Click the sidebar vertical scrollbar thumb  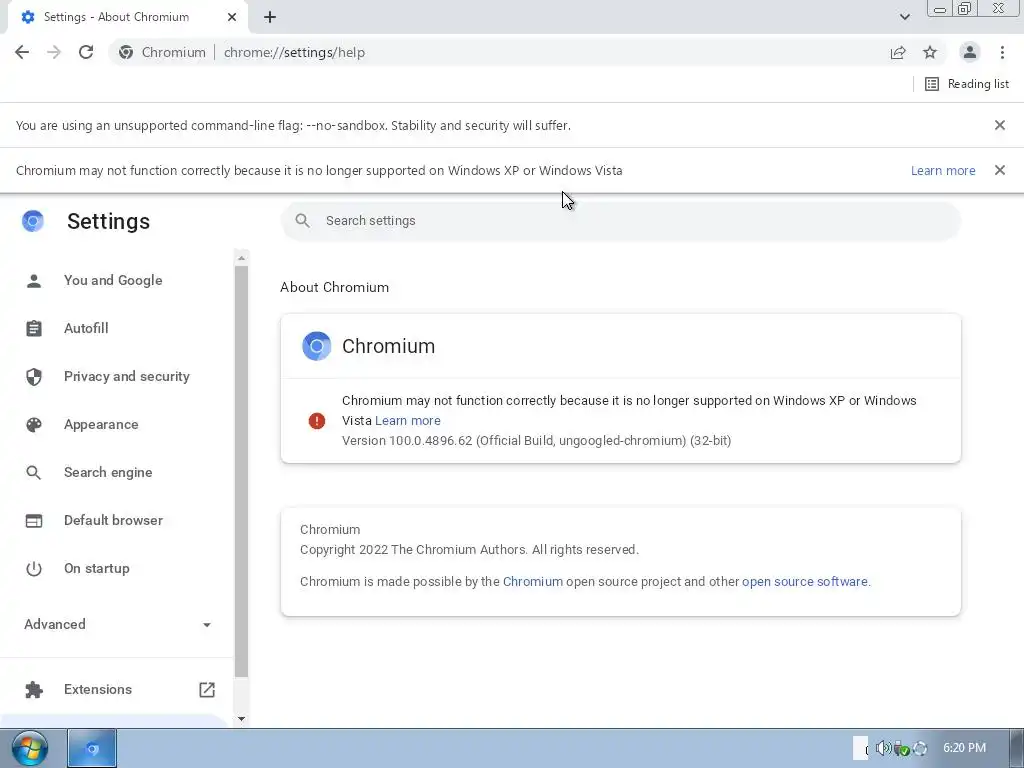(x=241, y=472)
